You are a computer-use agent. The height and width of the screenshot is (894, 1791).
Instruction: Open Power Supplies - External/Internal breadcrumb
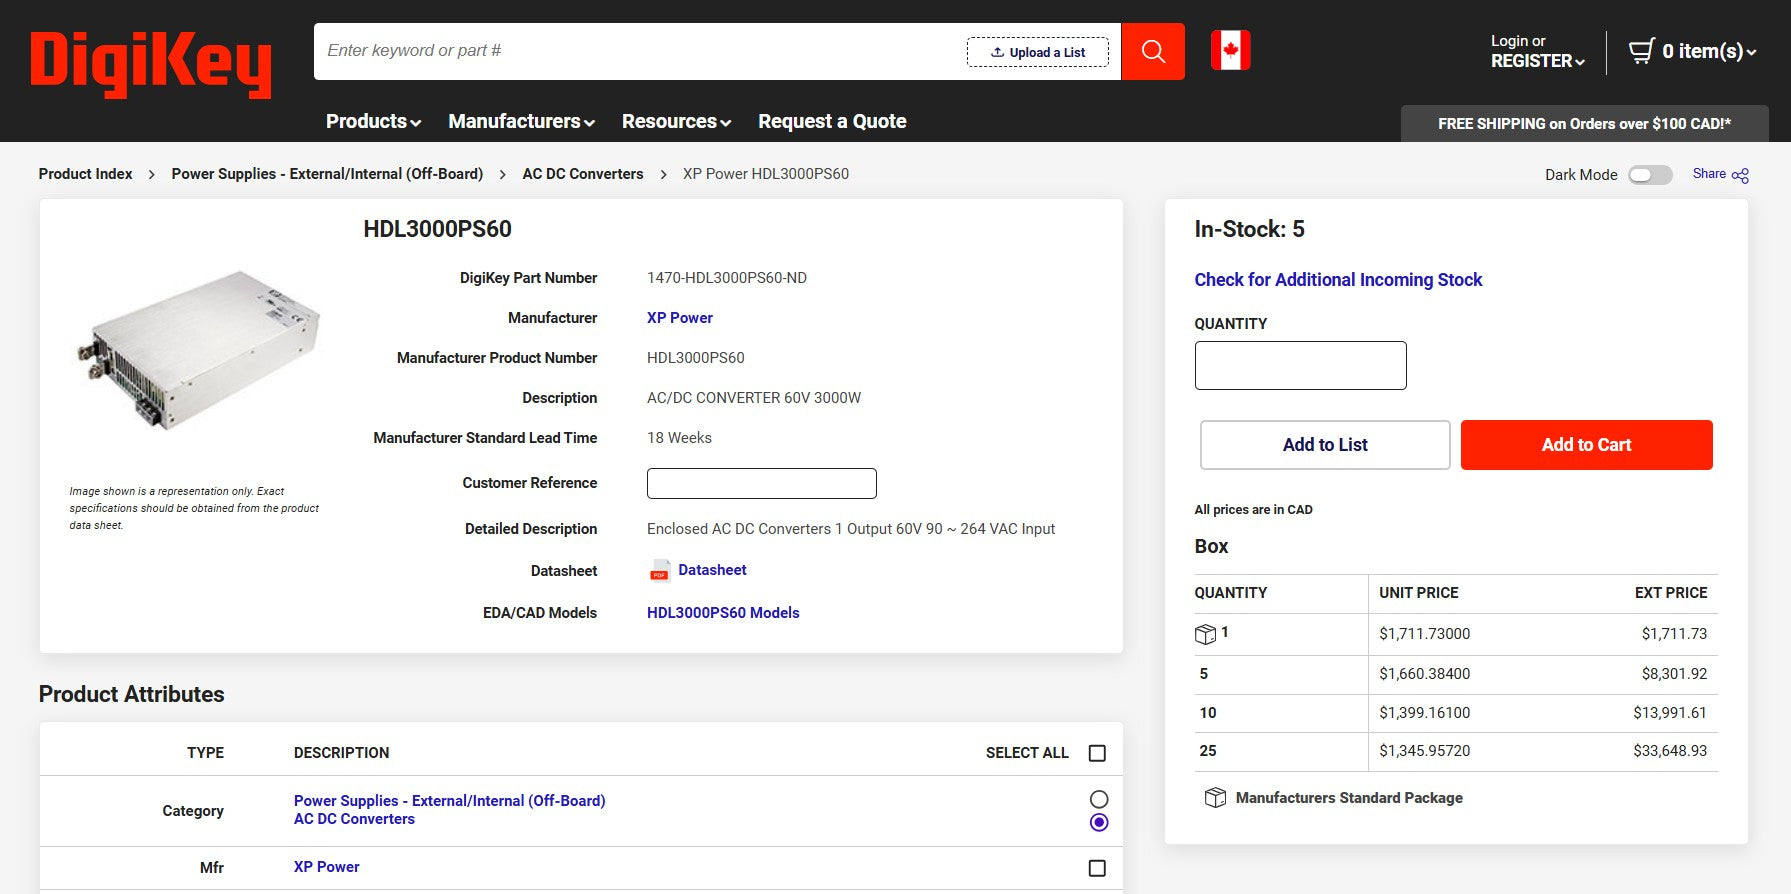coord(327,174)
